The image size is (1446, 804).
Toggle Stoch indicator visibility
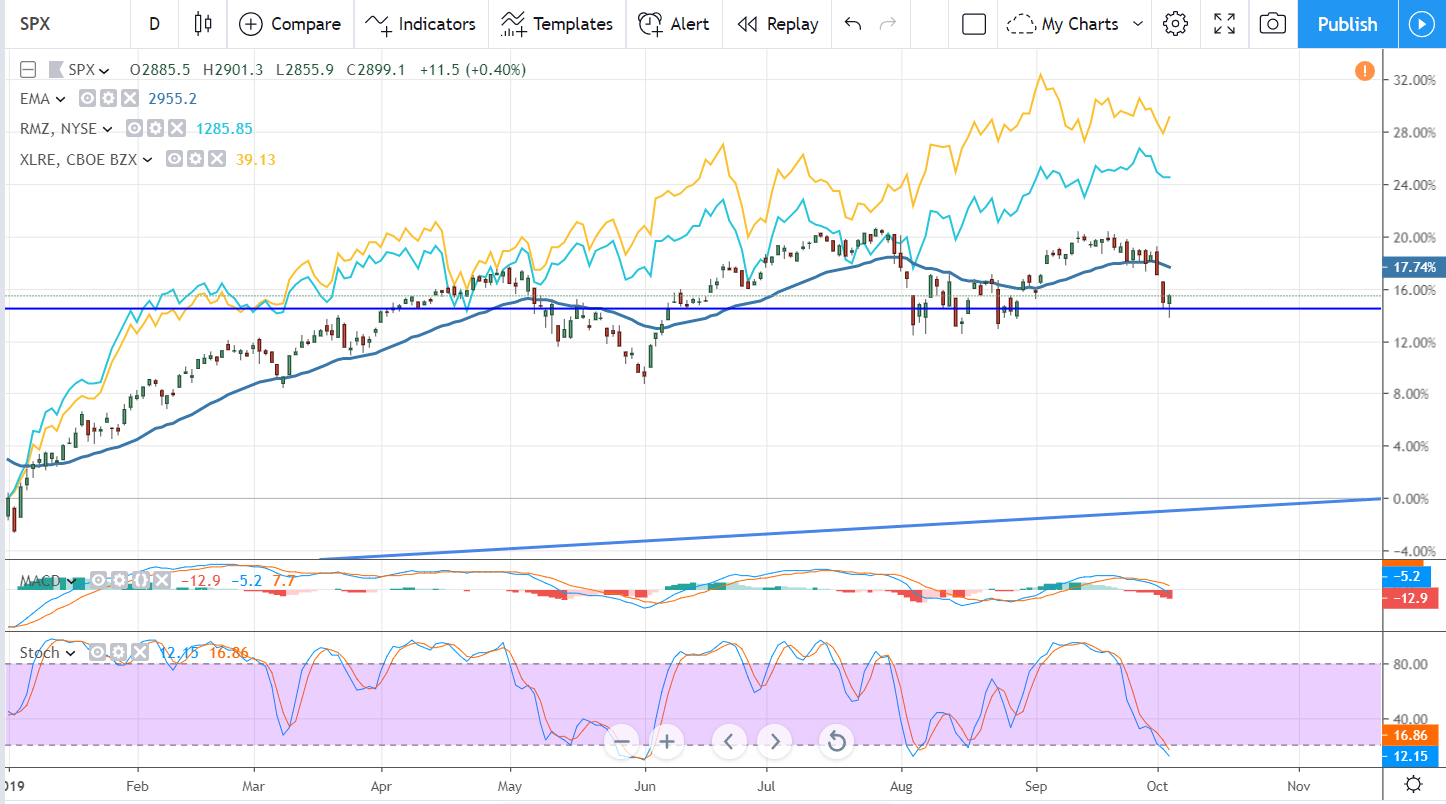(x=97, y=653)
